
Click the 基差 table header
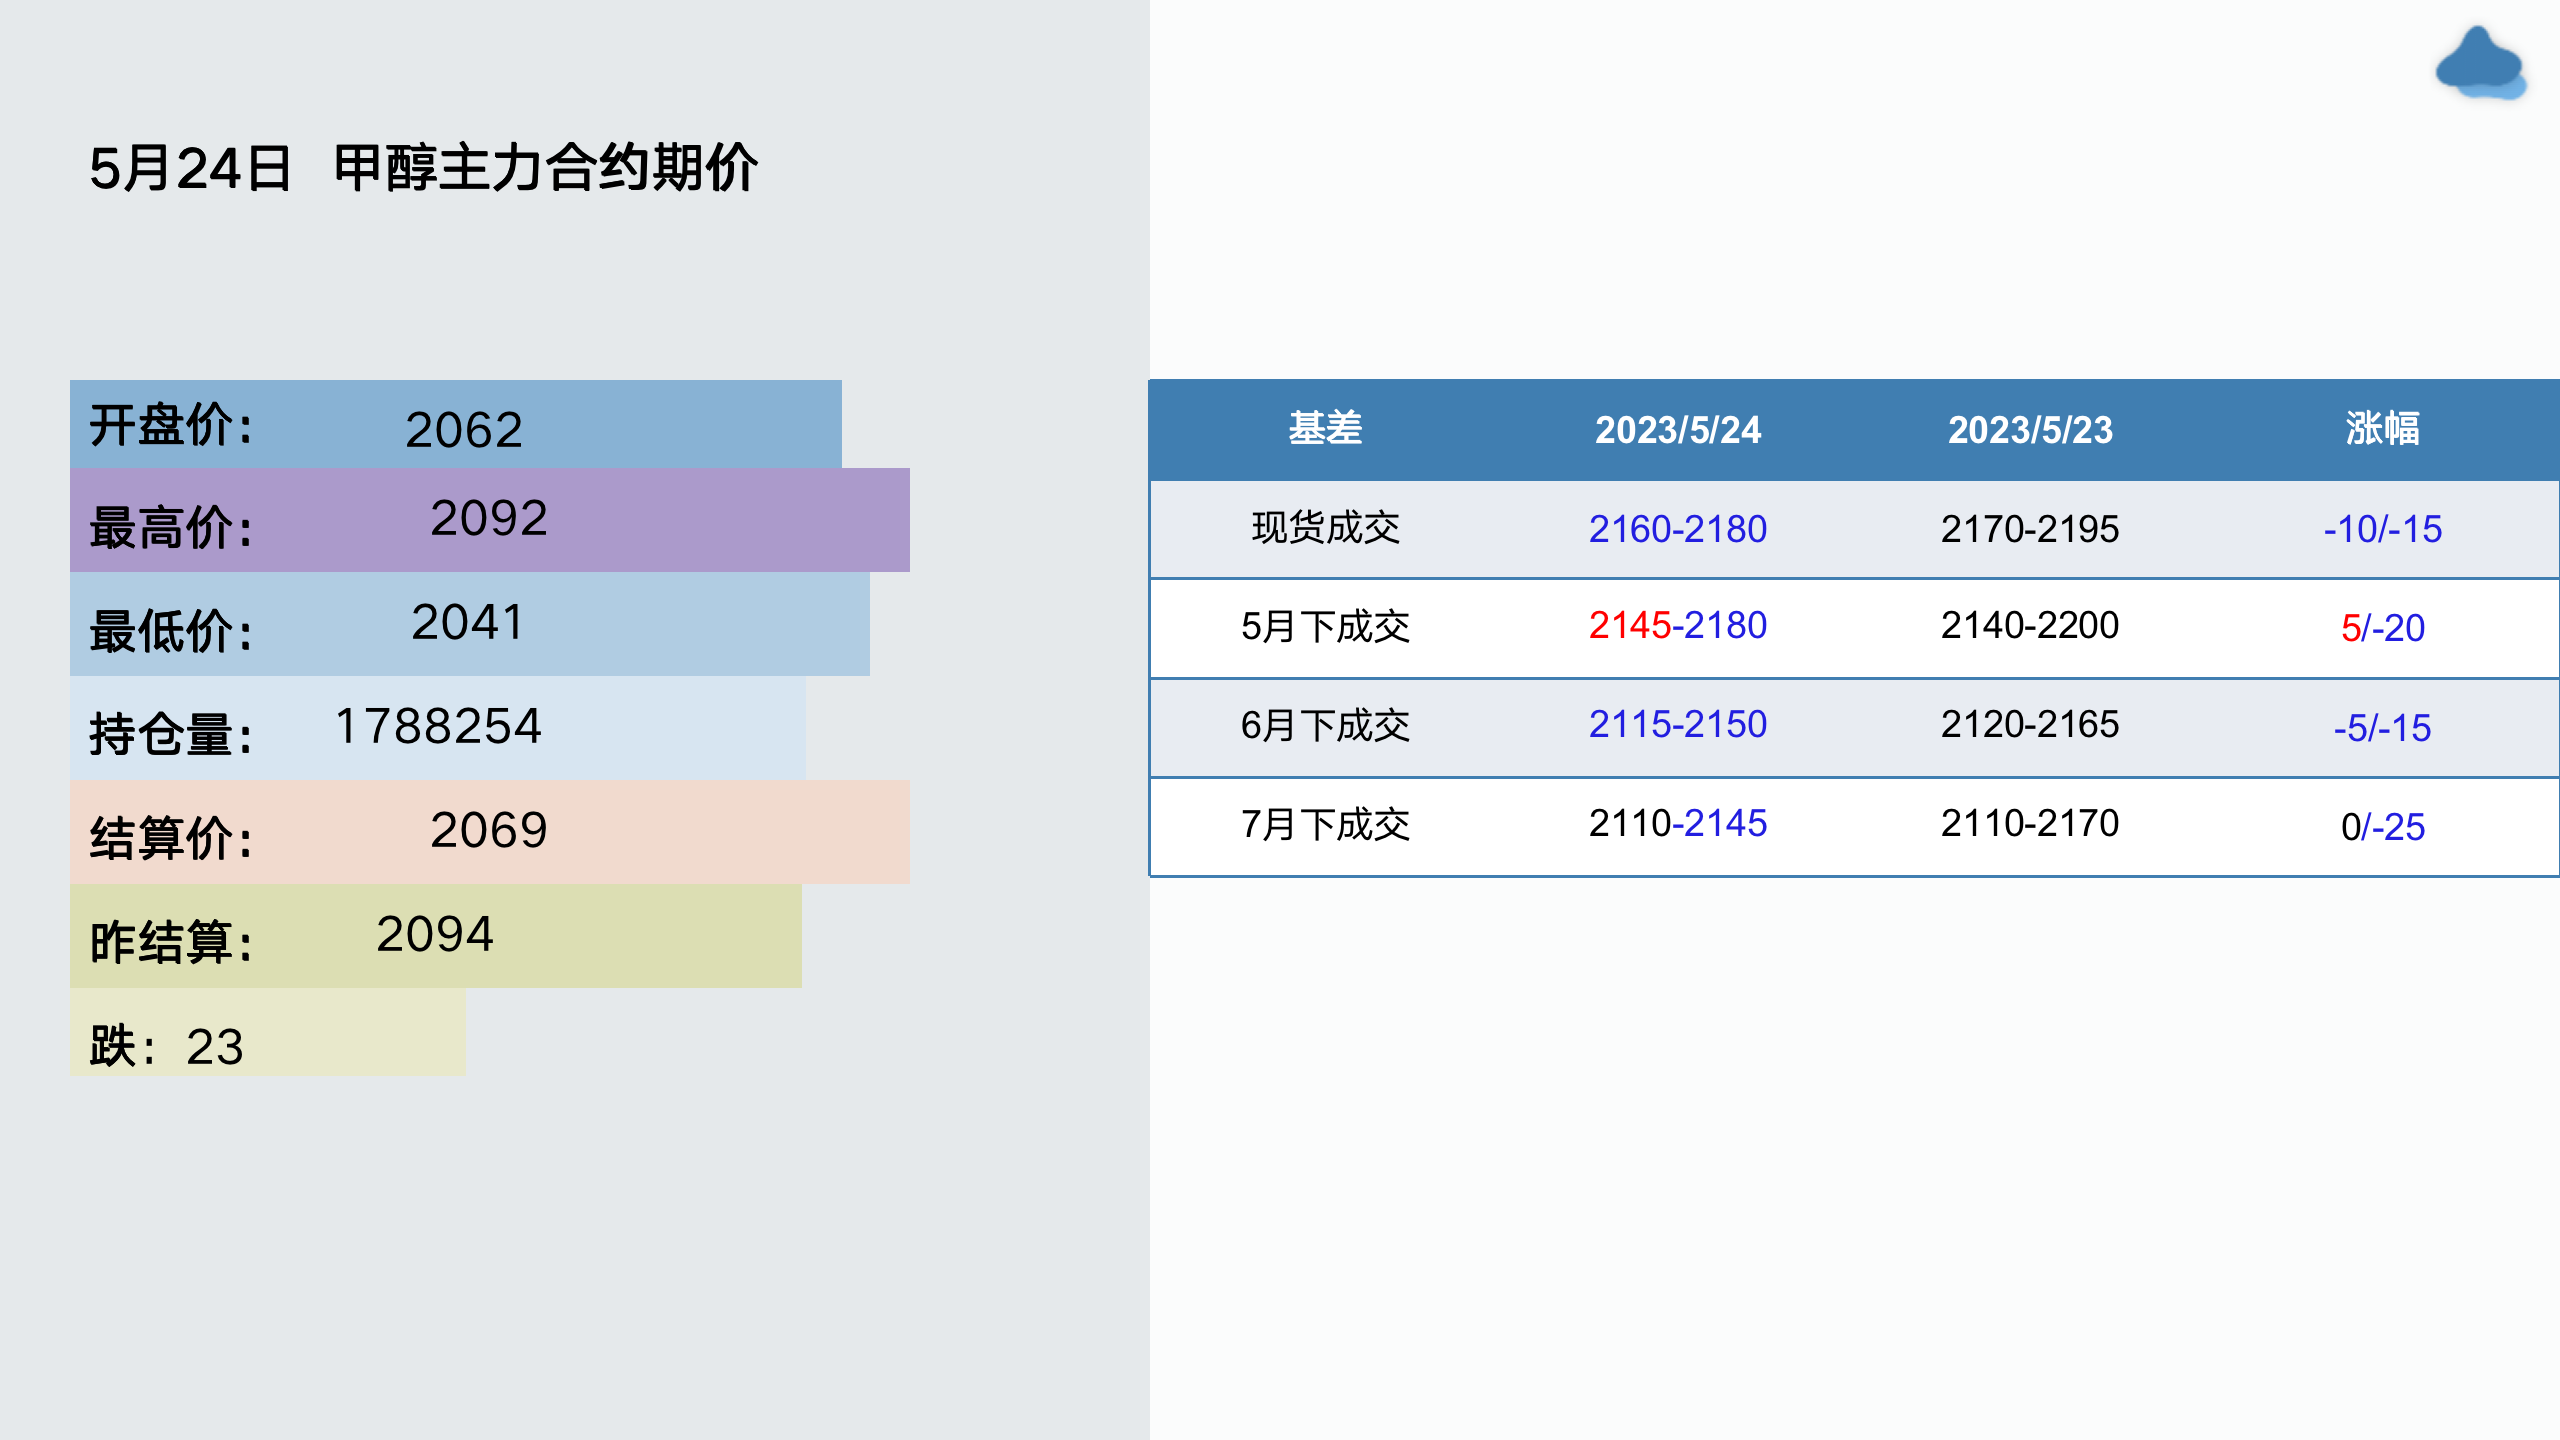tap(1325, 428)
